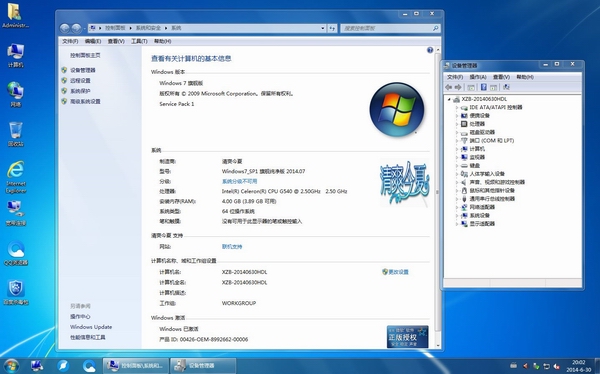The height and width of the screenshot is (374, 600).
Task: Click pinned blue compass browser on taskbar
Action: point(63,366)
